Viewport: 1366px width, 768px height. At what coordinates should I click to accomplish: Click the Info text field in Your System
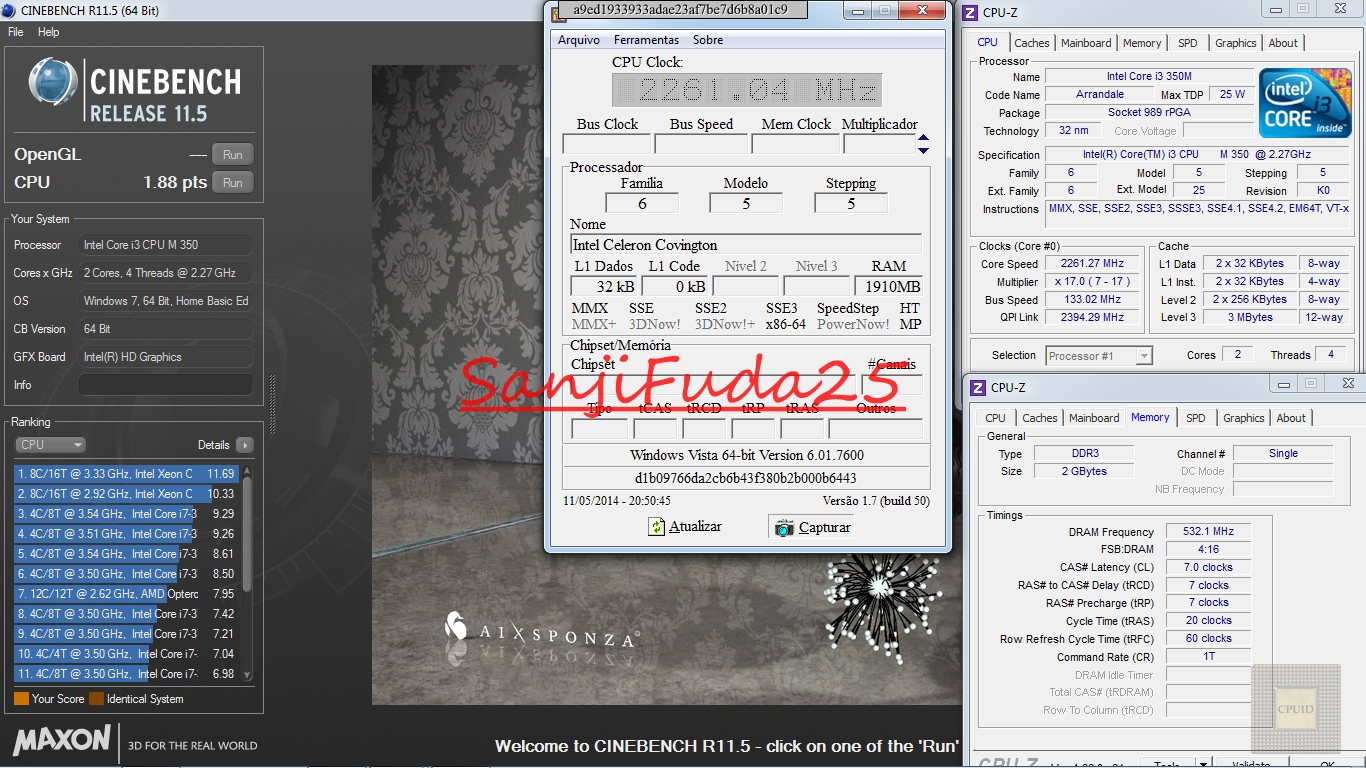165,385
